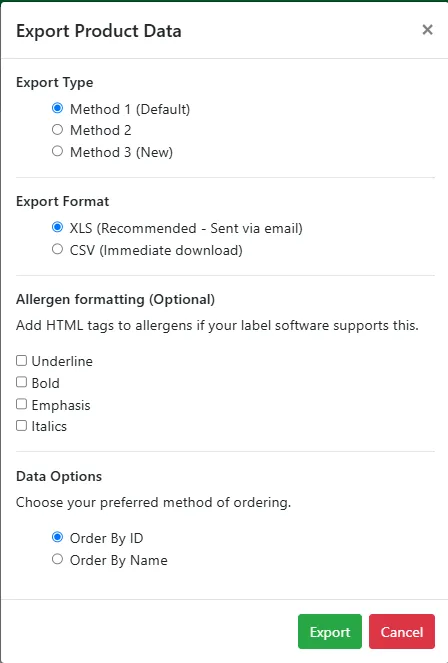Select the Method 1 (Default) radio button
The width and height of the screenshot is (448, 663).
tap(57, 108)
